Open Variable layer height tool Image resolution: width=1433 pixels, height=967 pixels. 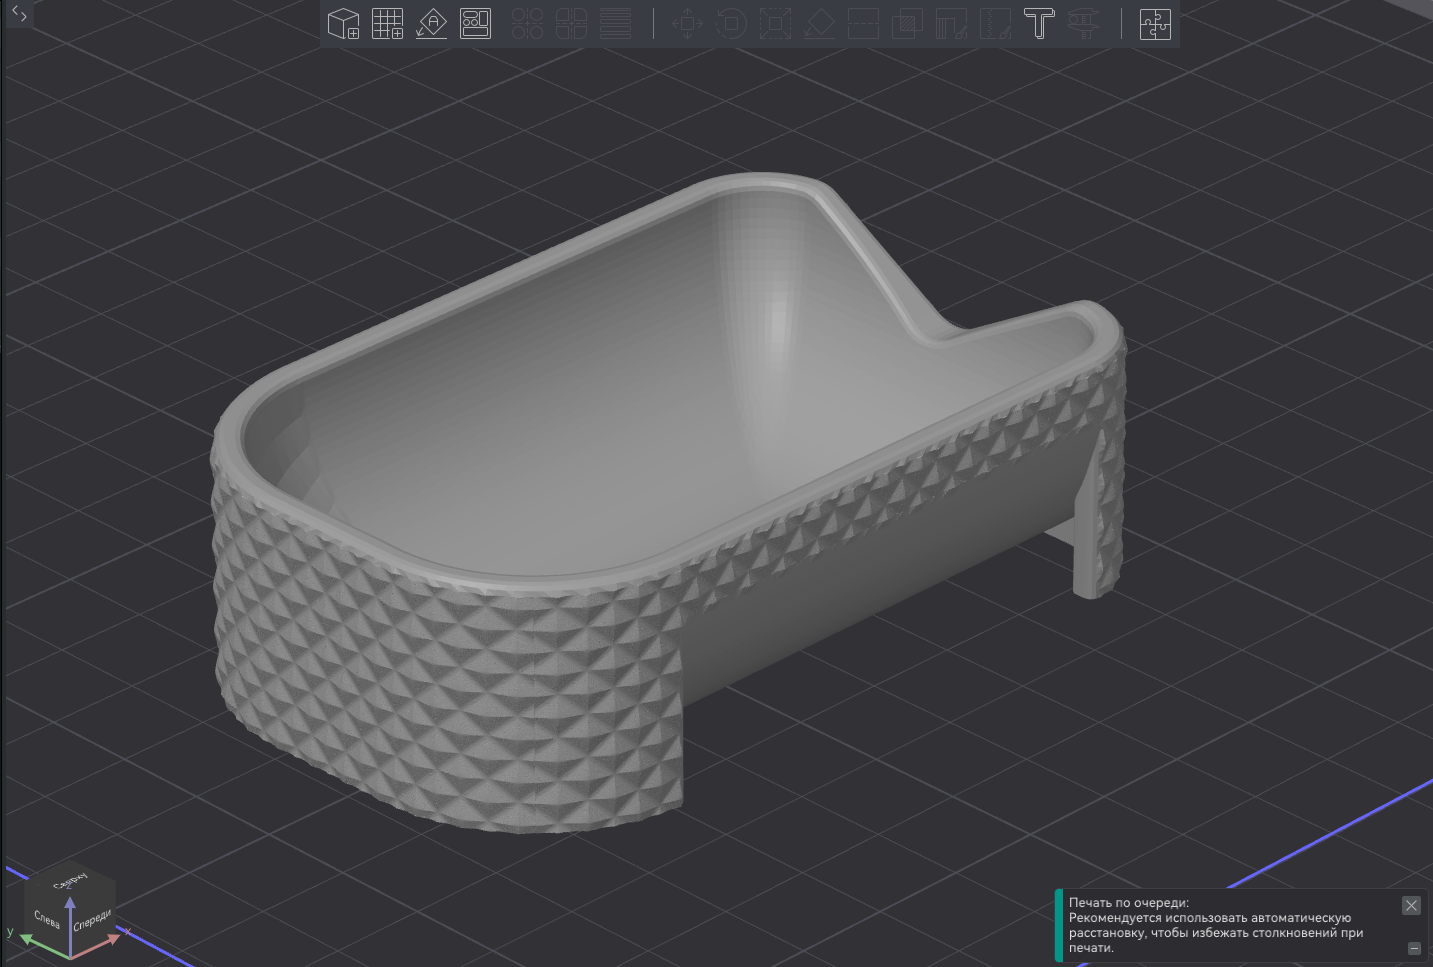tap(615, 23)
